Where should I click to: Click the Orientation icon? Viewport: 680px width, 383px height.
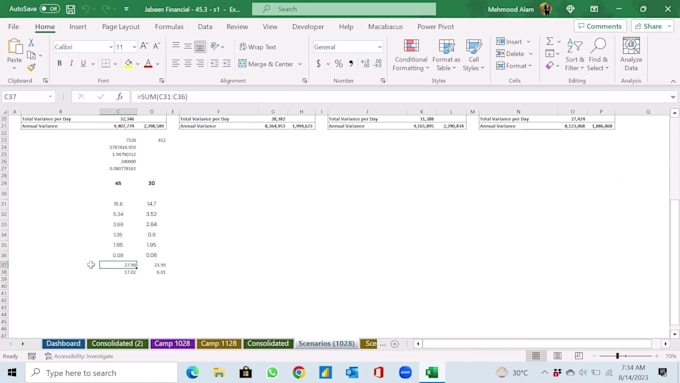215,46
